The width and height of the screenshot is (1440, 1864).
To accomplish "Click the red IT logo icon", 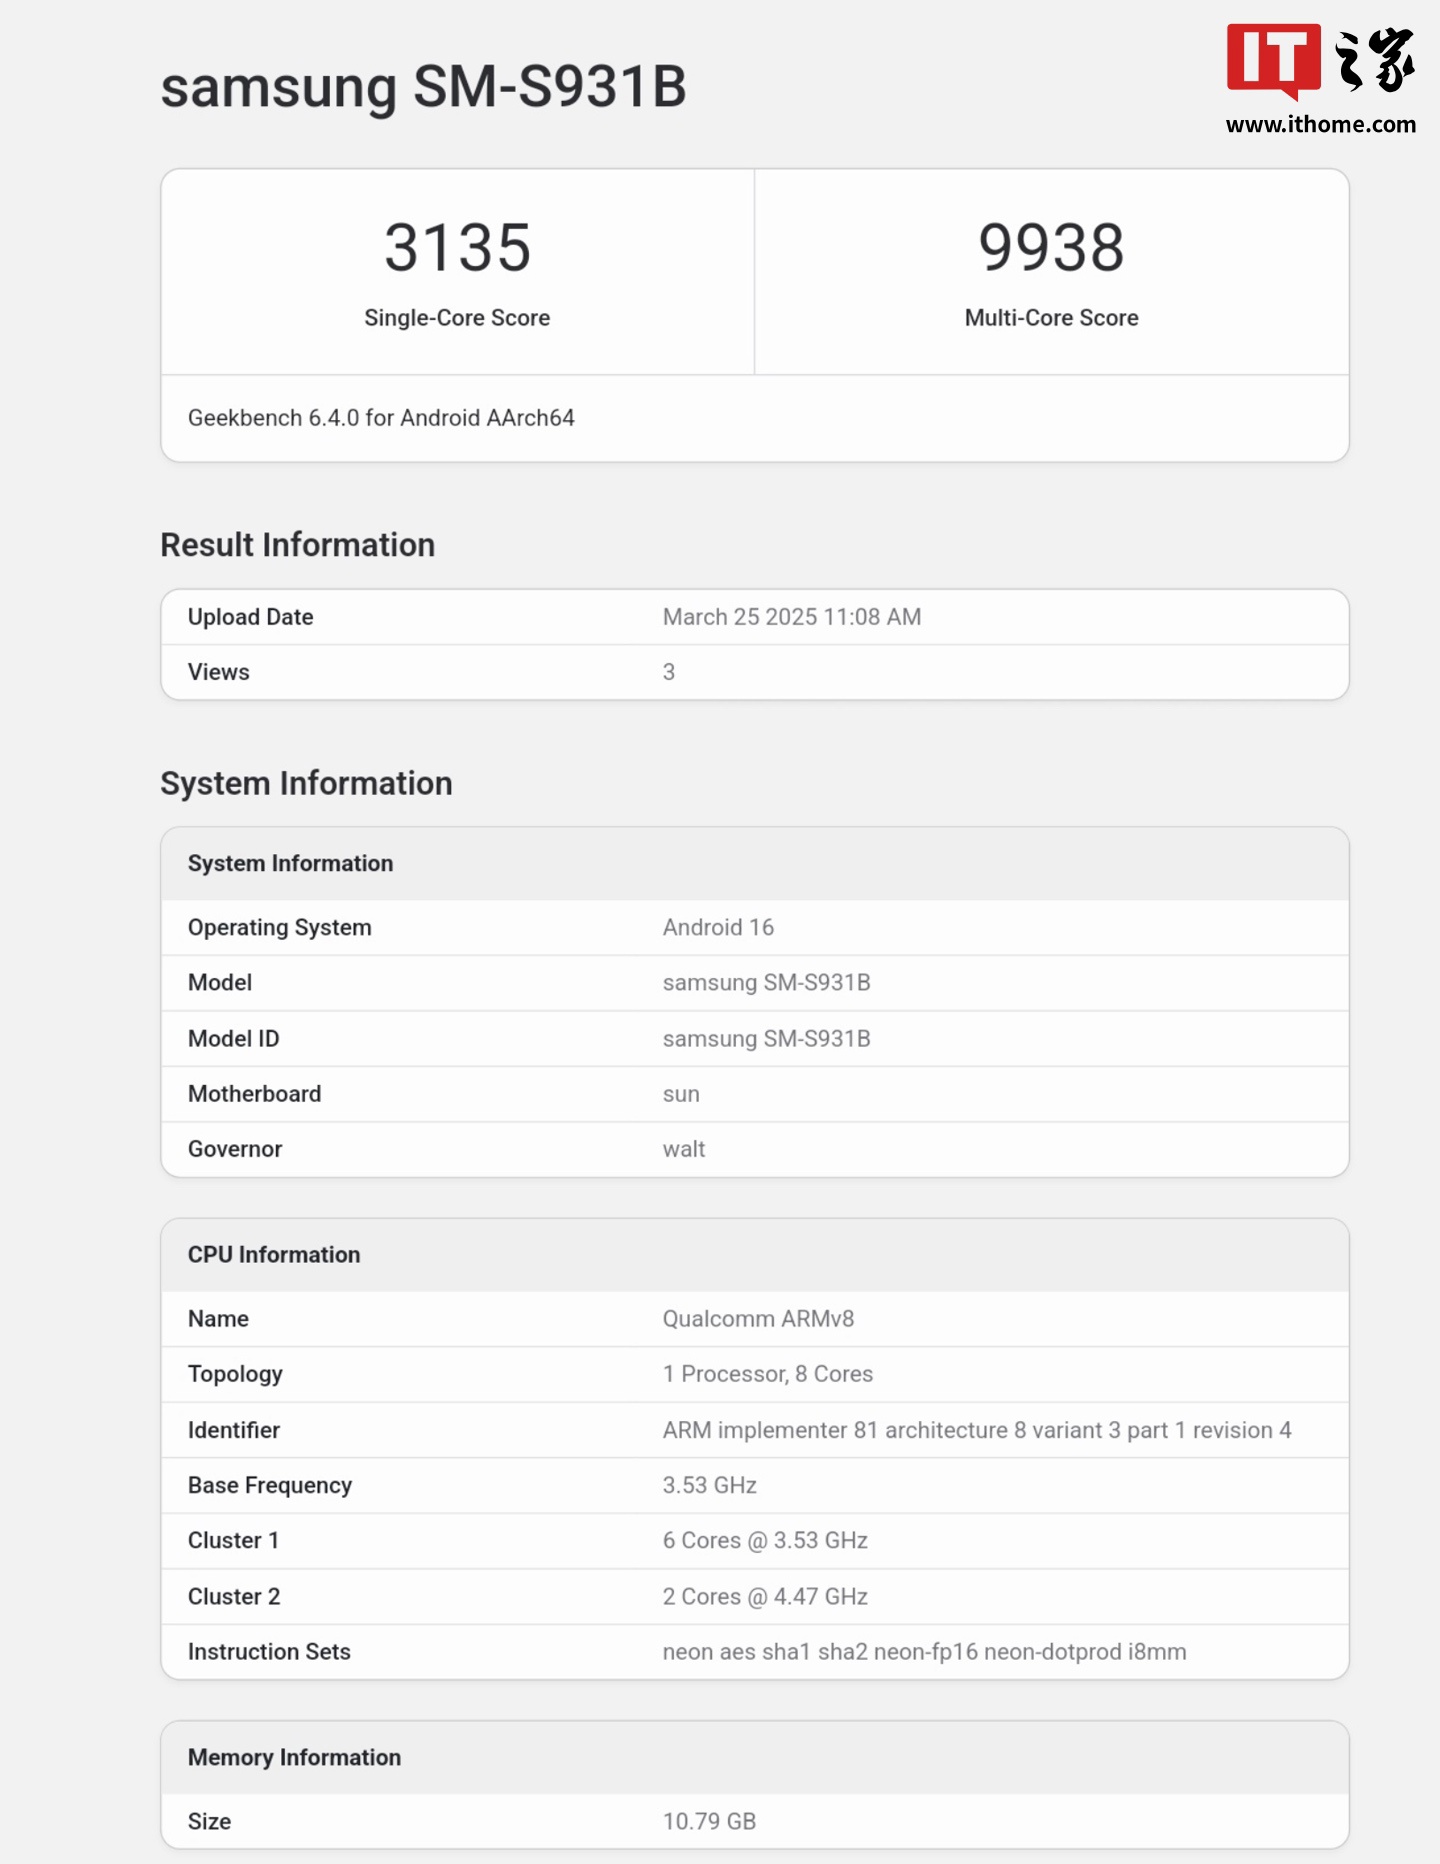I will [x=1273, y=60].
